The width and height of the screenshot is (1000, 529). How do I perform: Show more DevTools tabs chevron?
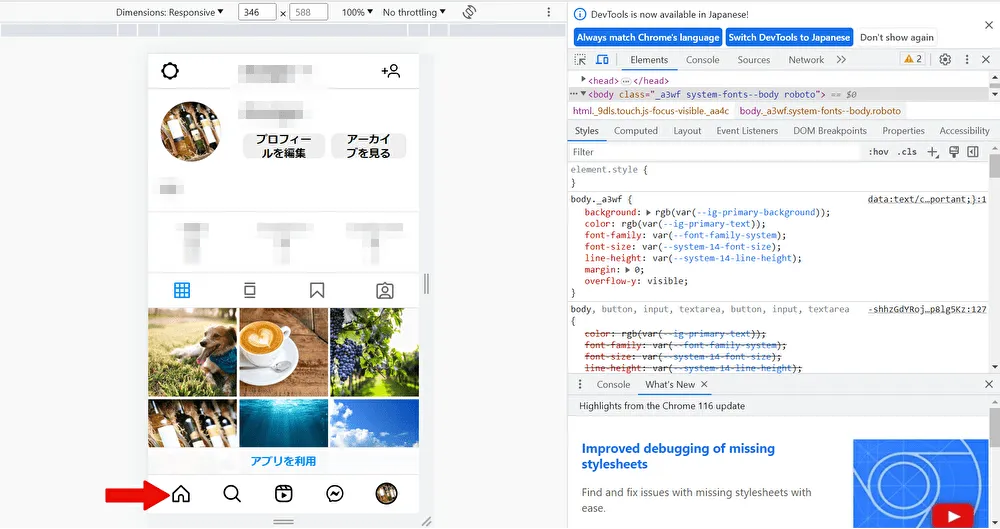[841, 59]
